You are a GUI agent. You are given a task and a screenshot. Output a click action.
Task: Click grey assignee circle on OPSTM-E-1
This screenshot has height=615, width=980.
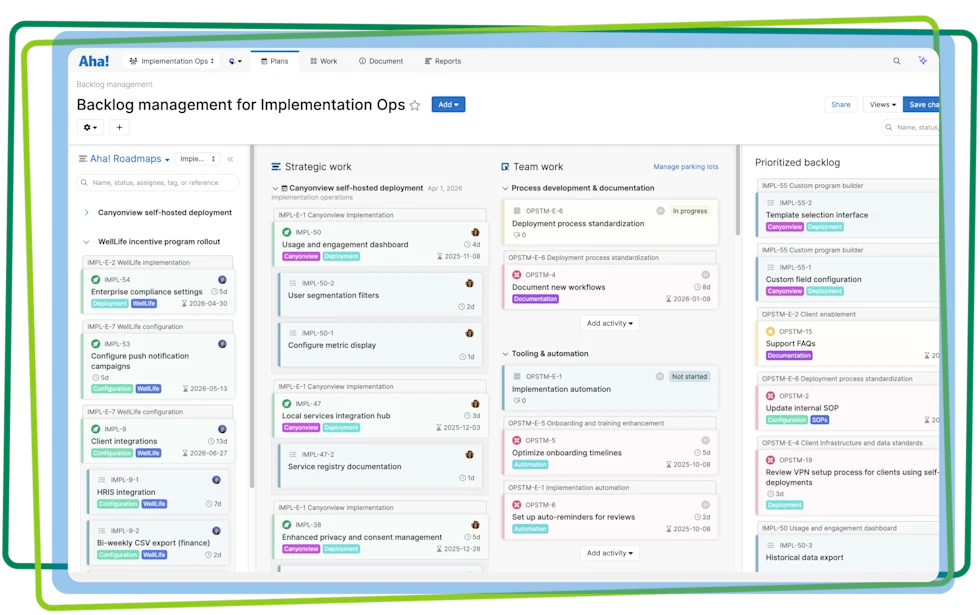coord(659,377)
